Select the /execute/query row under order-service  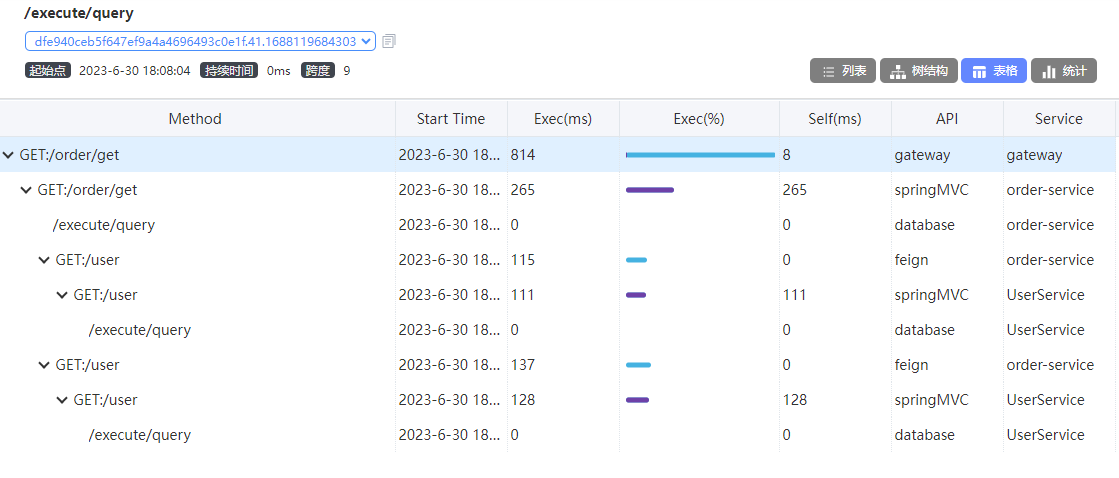(x=557, y=225)
